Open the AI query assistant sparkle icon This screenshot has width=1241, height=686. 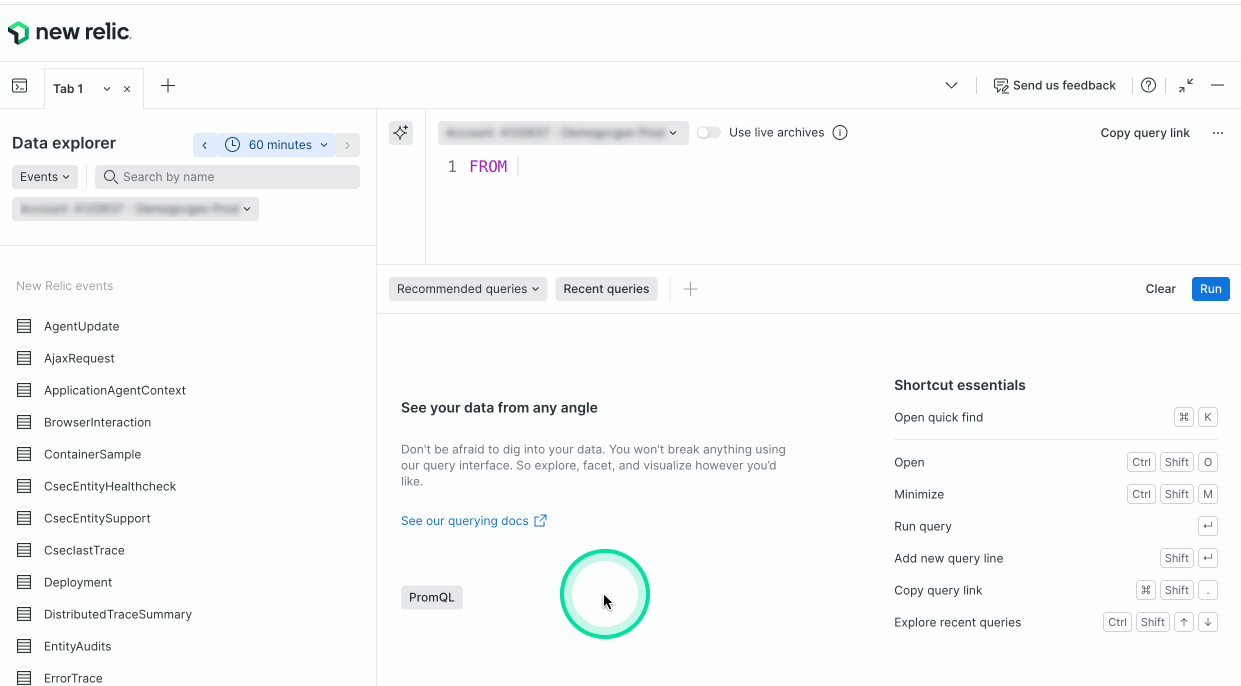coord(400,132)
